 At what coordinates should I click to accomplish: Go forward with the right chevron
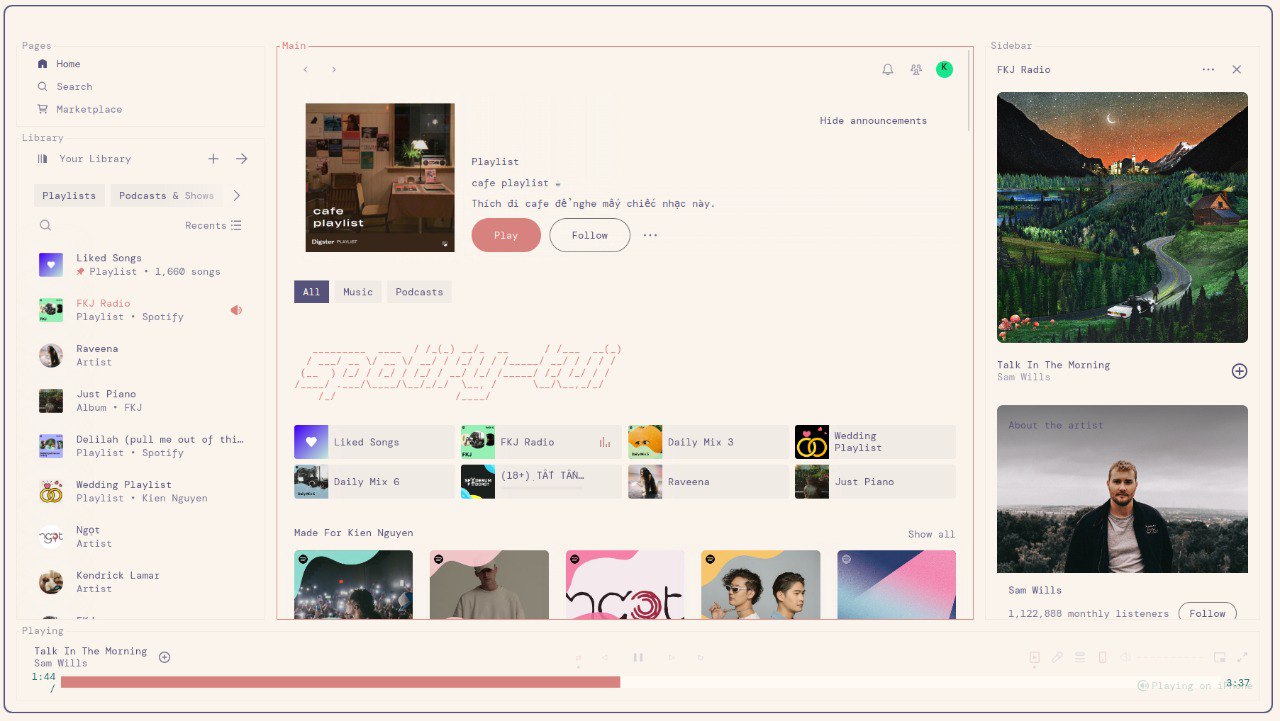point(334,70)
